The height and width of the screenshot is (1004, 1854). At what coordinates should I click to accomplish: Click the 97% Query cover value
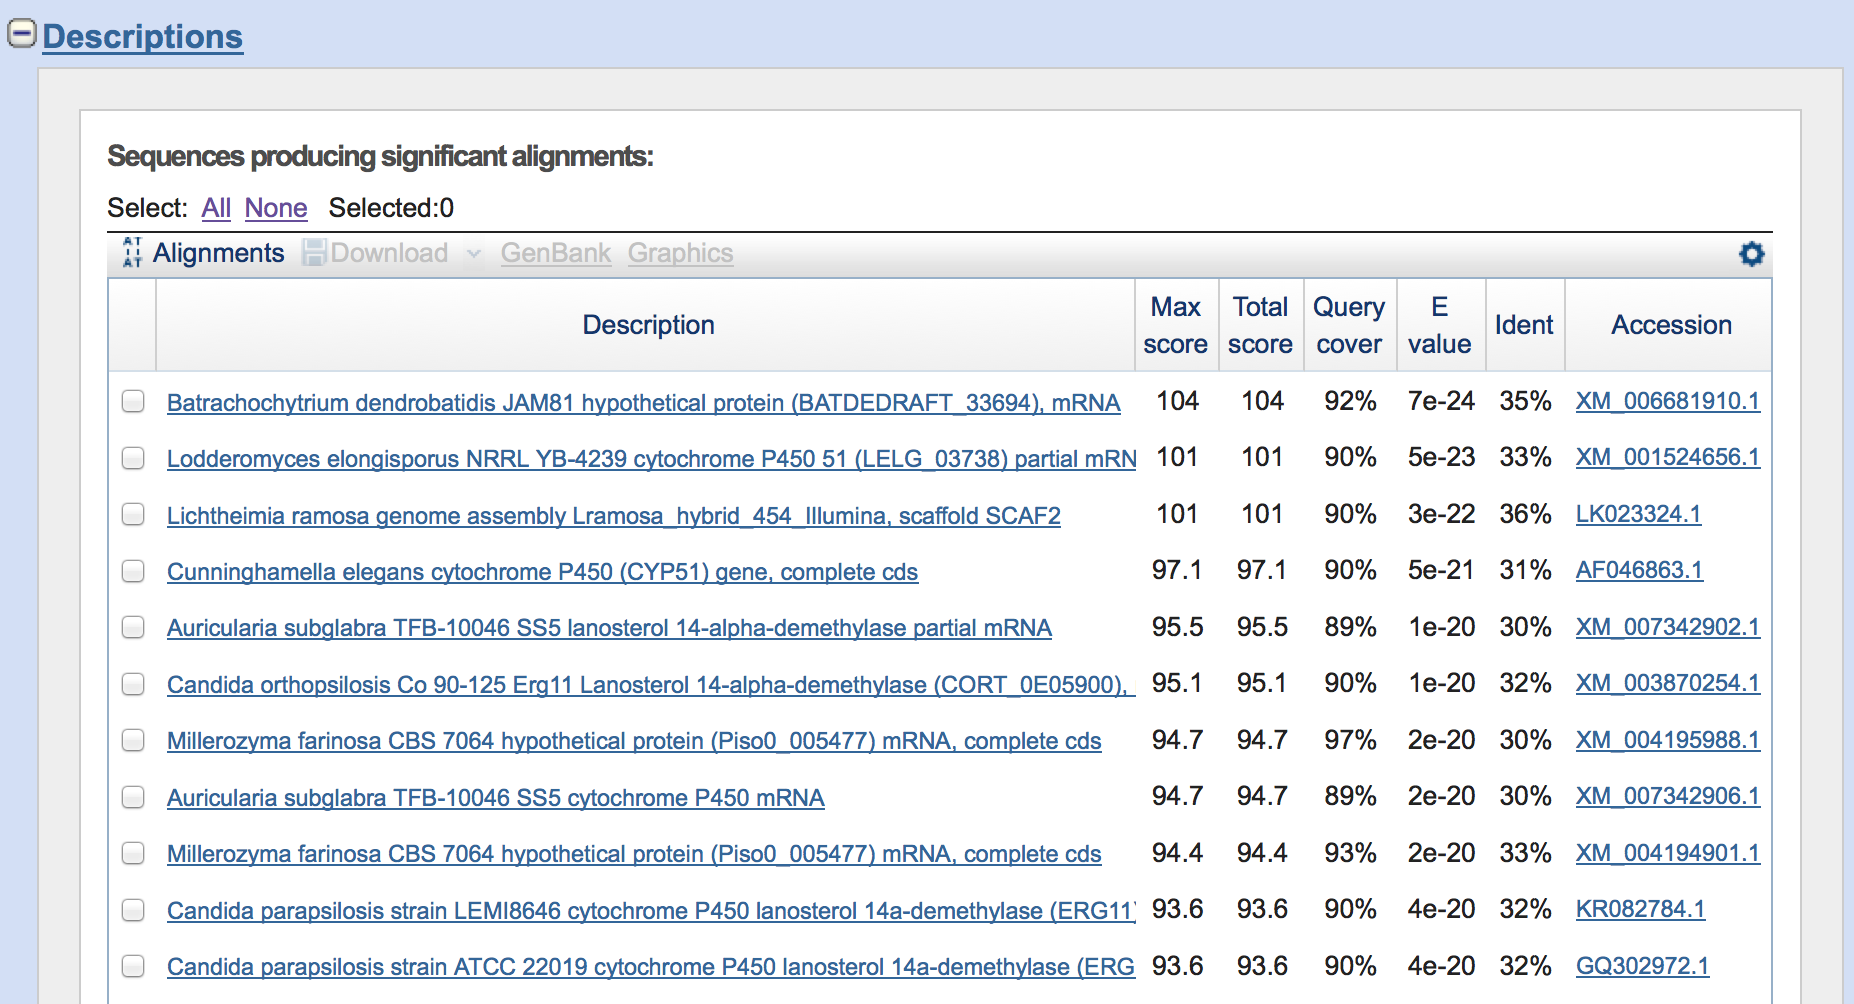coord(1350,740)
